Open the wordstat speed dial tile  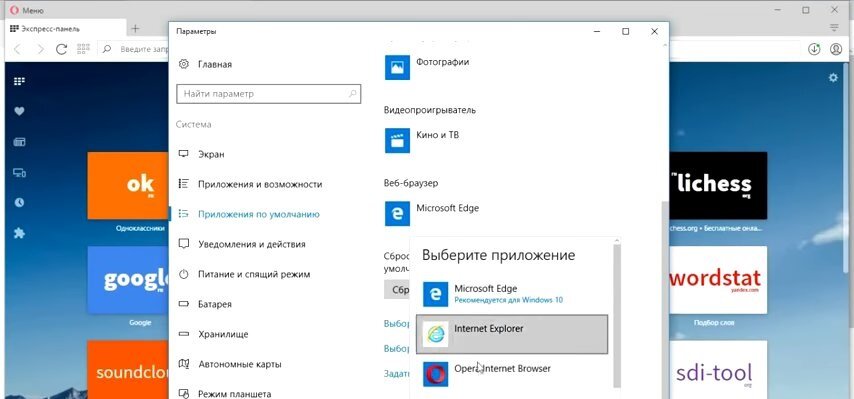tap(718, 279)
